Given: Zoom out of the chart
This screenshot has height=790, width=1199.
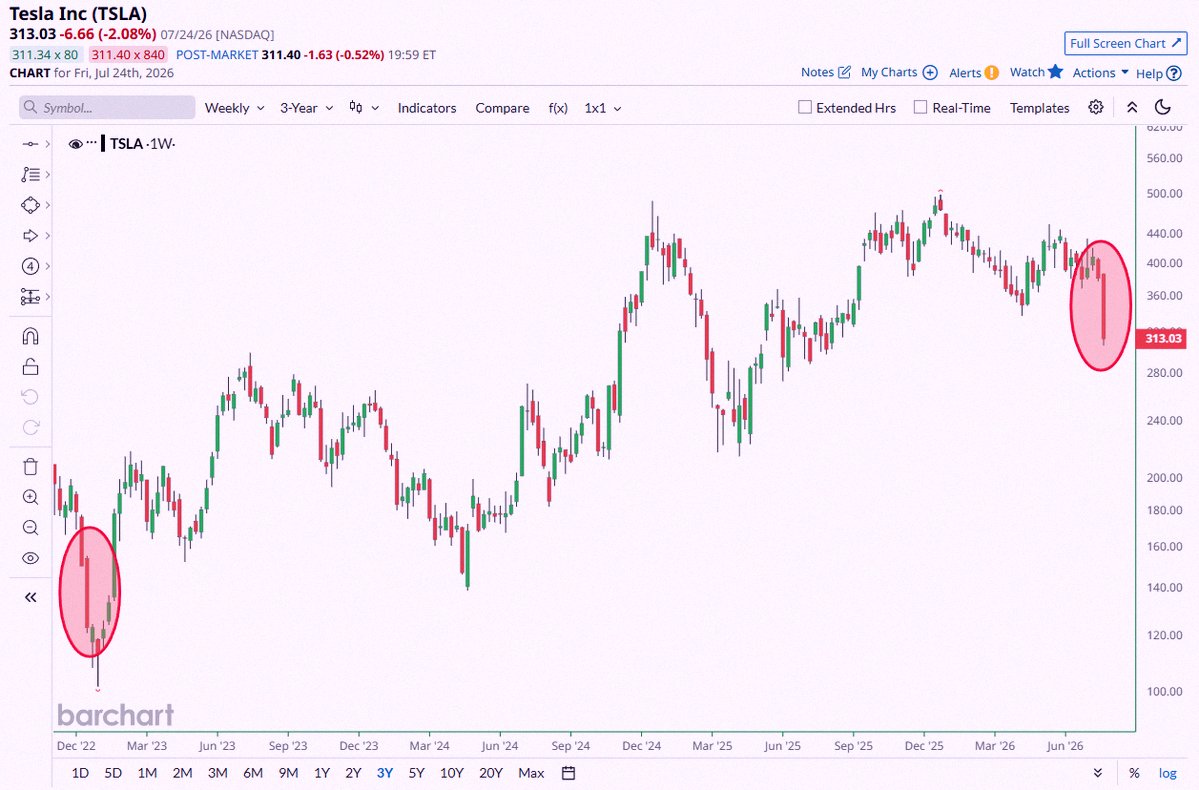Looking at the screenshot, I should [x=30, y=528].
